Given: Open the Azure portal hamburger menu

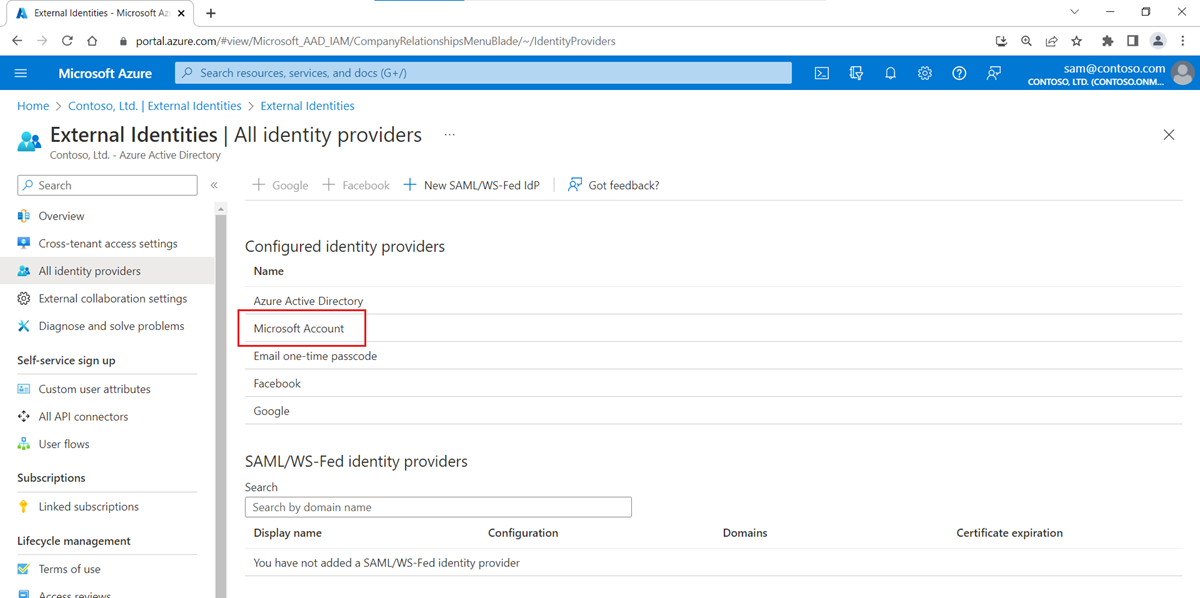Looking at the screenshot, I should (x=21, y=73).
